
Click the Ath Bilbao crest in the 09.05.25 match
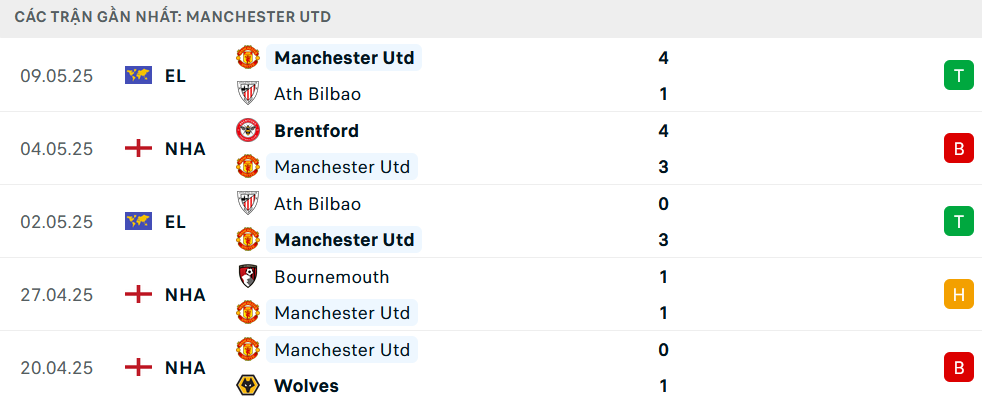click(247, 94)
